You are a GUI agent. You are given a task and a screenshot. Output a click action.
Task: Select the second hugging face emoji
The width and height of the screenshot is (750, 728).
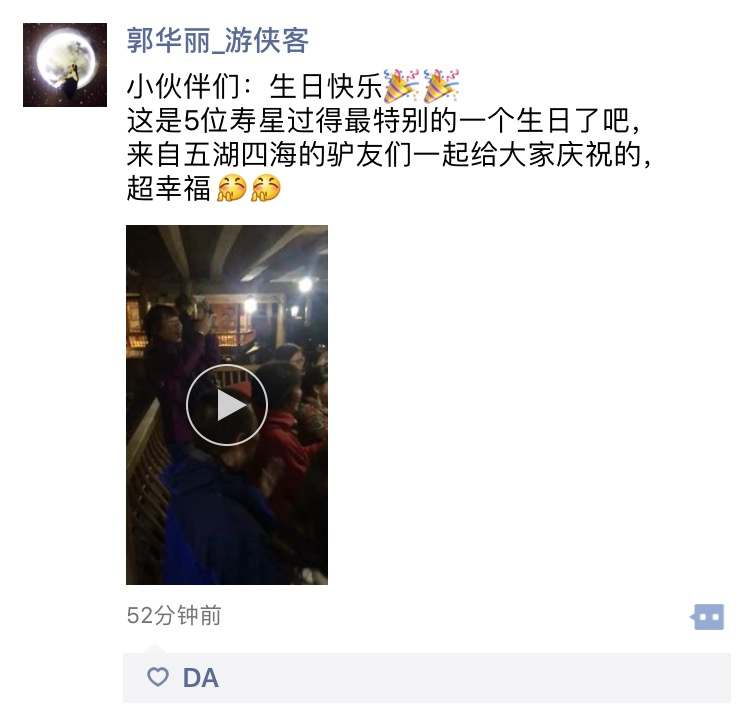266,188
